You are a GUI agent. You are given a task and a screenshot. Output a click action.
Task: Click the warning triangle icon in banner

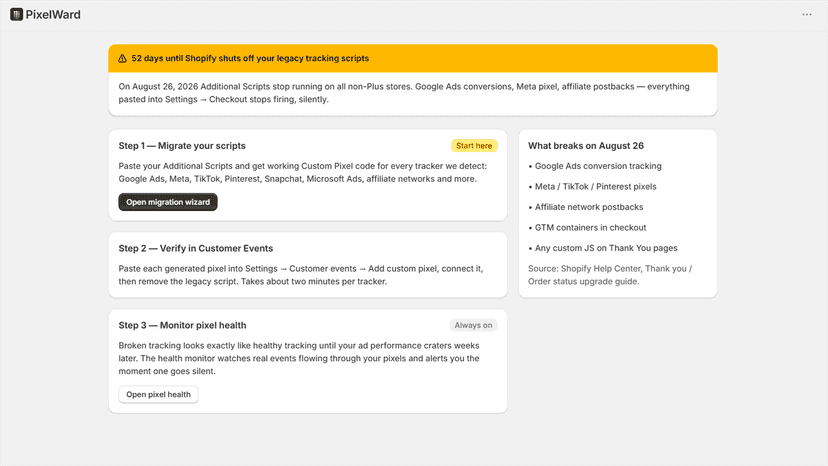pos(122,59)
